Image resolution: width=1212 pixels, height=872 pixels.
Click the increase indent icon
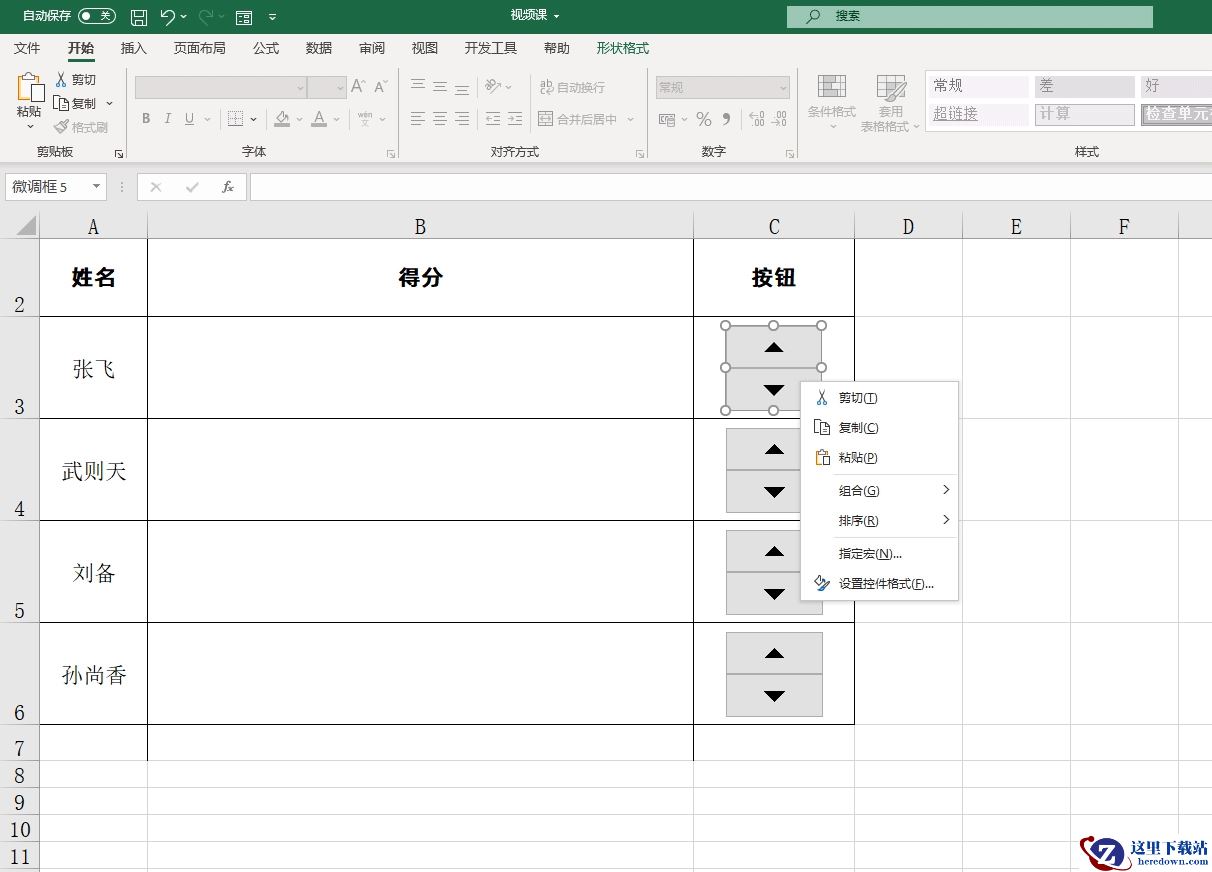515,119
